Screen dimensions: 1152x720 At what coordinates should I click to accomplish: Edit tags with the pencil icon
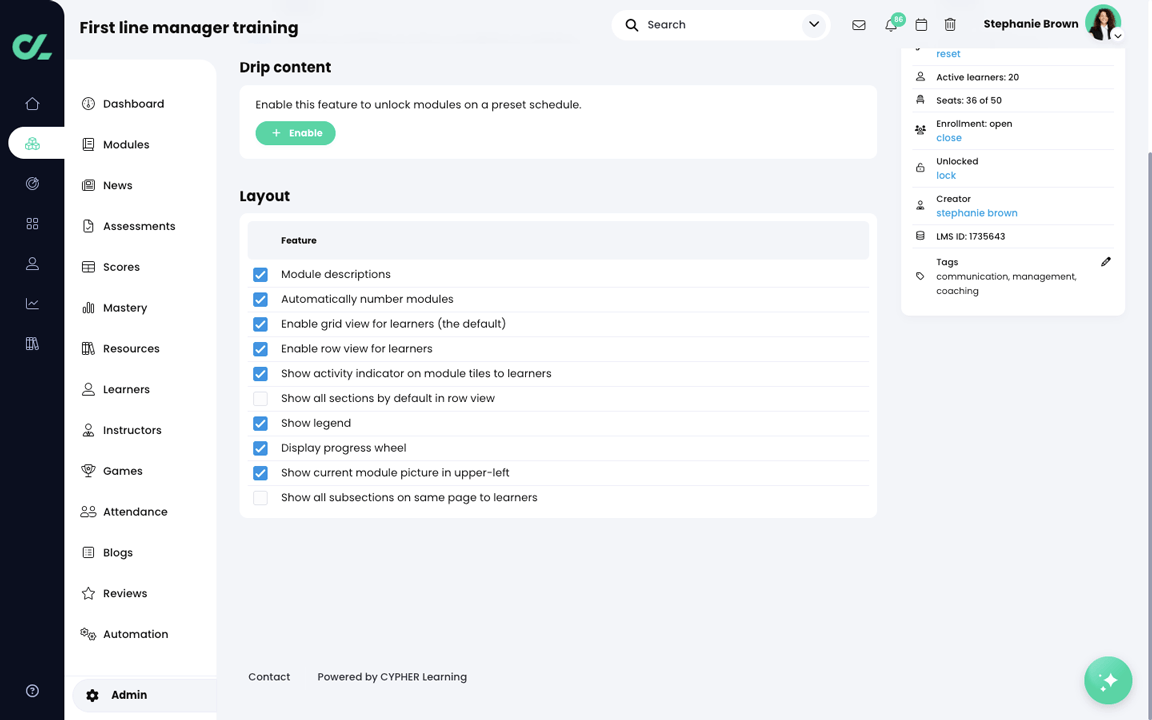[x=1106, y=262]
